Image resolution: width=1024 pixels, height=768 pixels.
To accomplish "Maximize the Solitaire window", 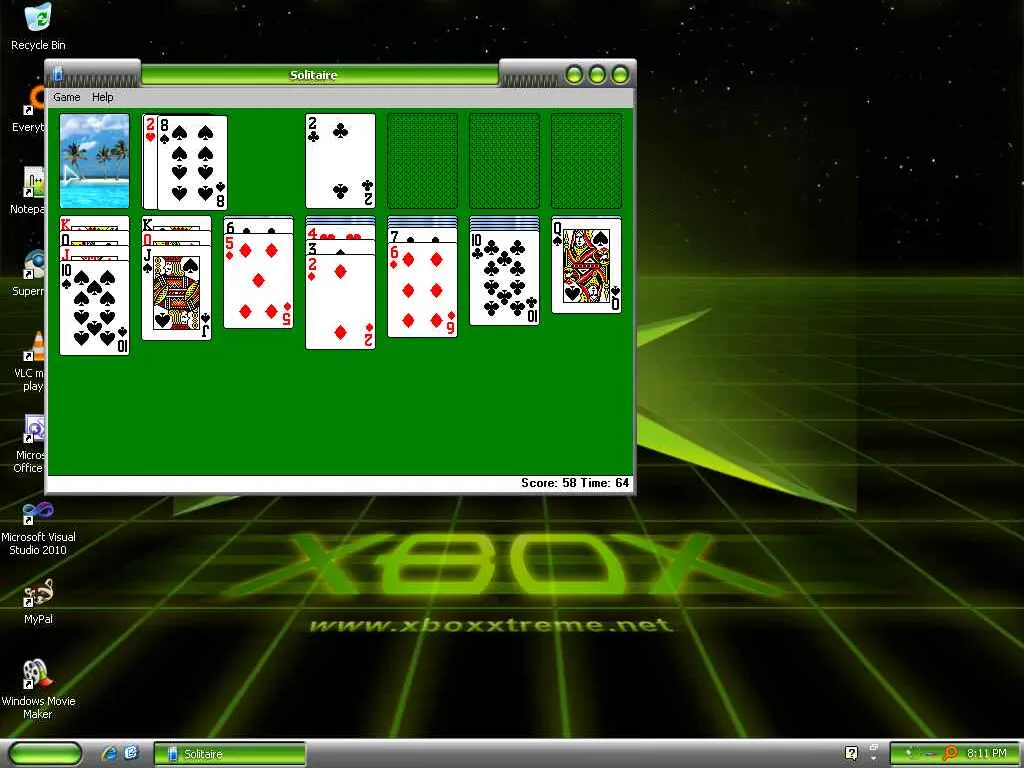I will (x=597, y=75).
